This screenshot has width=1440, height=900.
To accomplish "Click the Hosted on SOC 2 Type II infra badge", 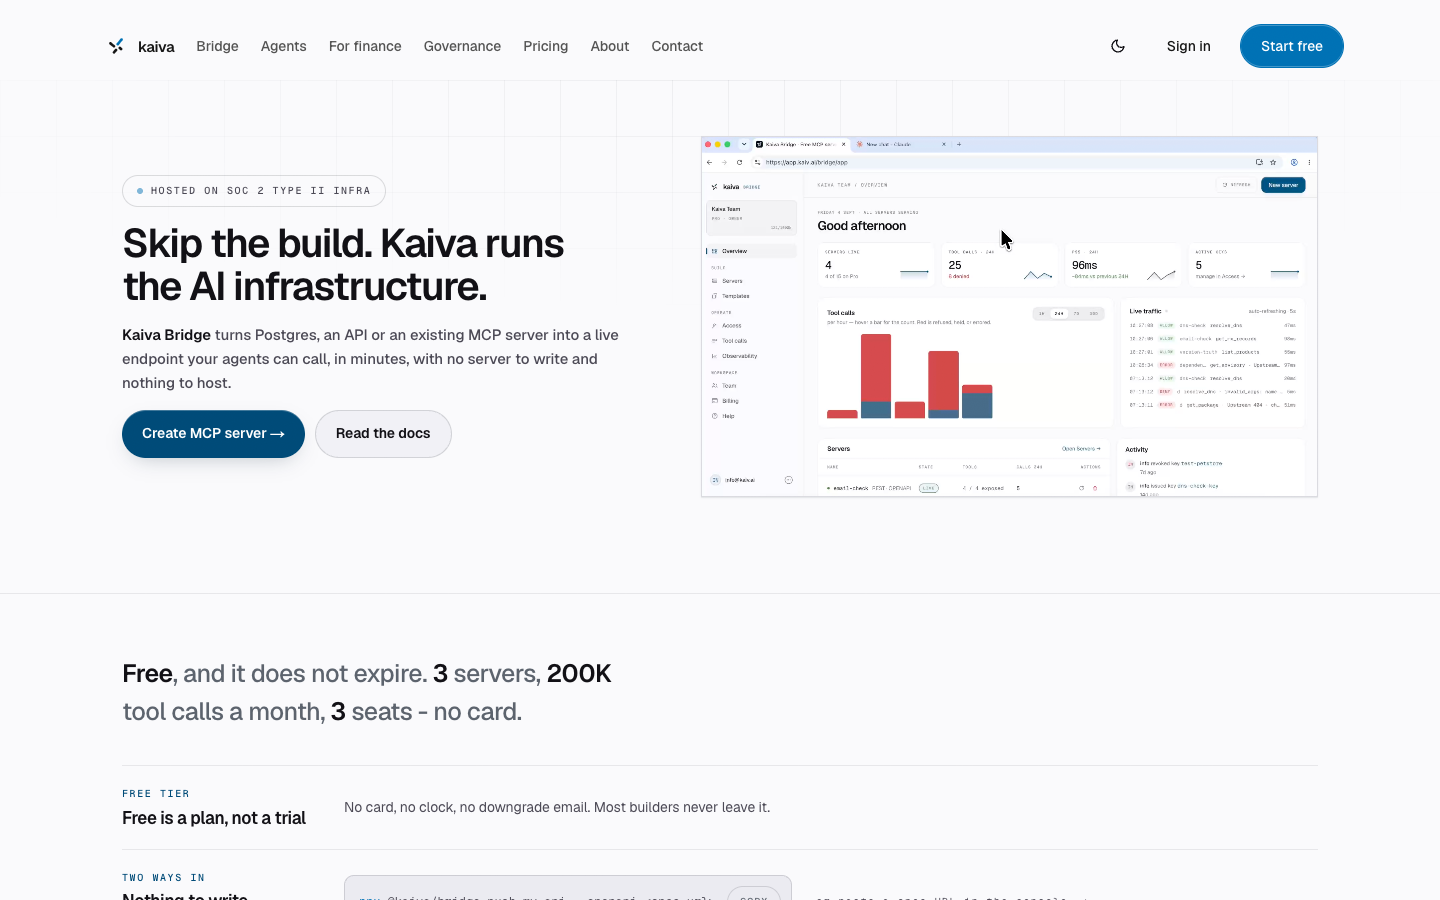I will tap(254, 191).
